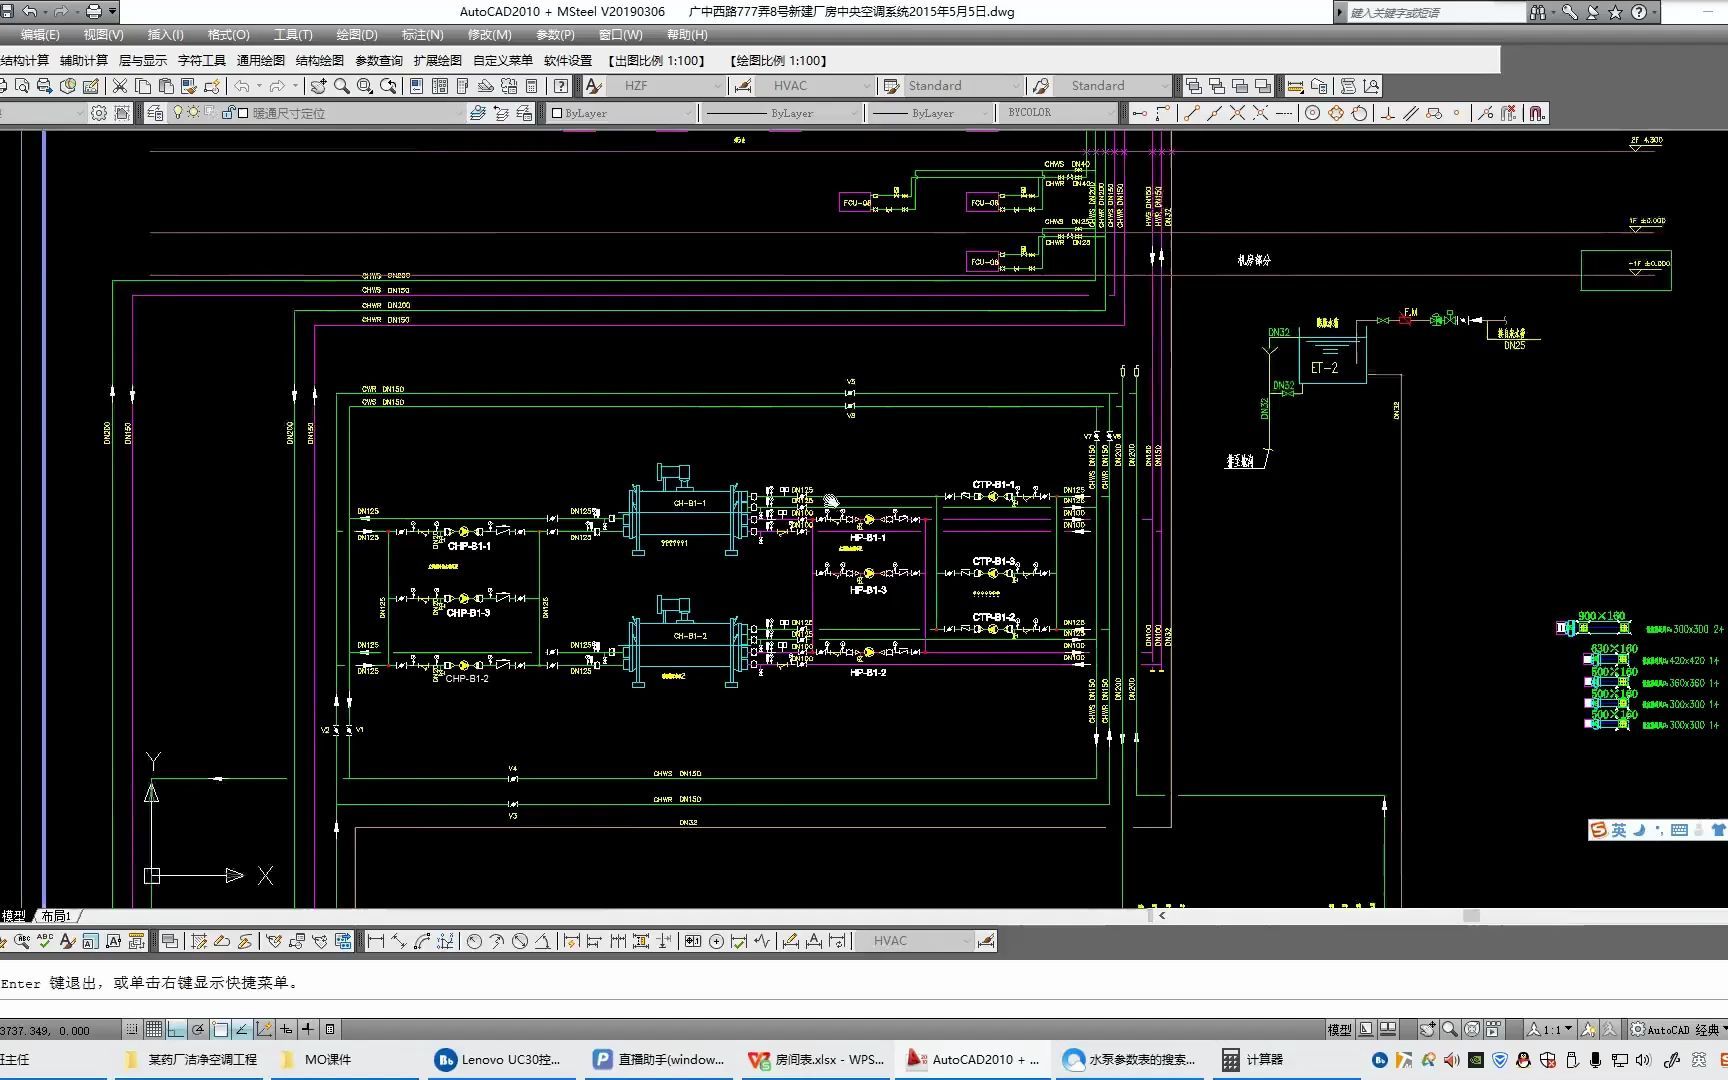Open the 绘图(D) menu
The image size is (1728, 1080).
357,35
